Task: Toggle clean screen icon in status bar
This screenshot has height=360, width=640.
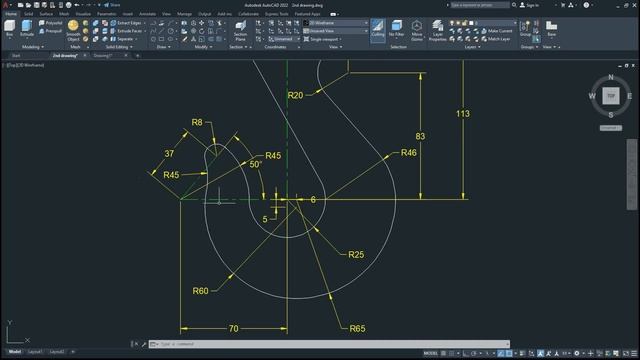Action: tap(626, 353)
